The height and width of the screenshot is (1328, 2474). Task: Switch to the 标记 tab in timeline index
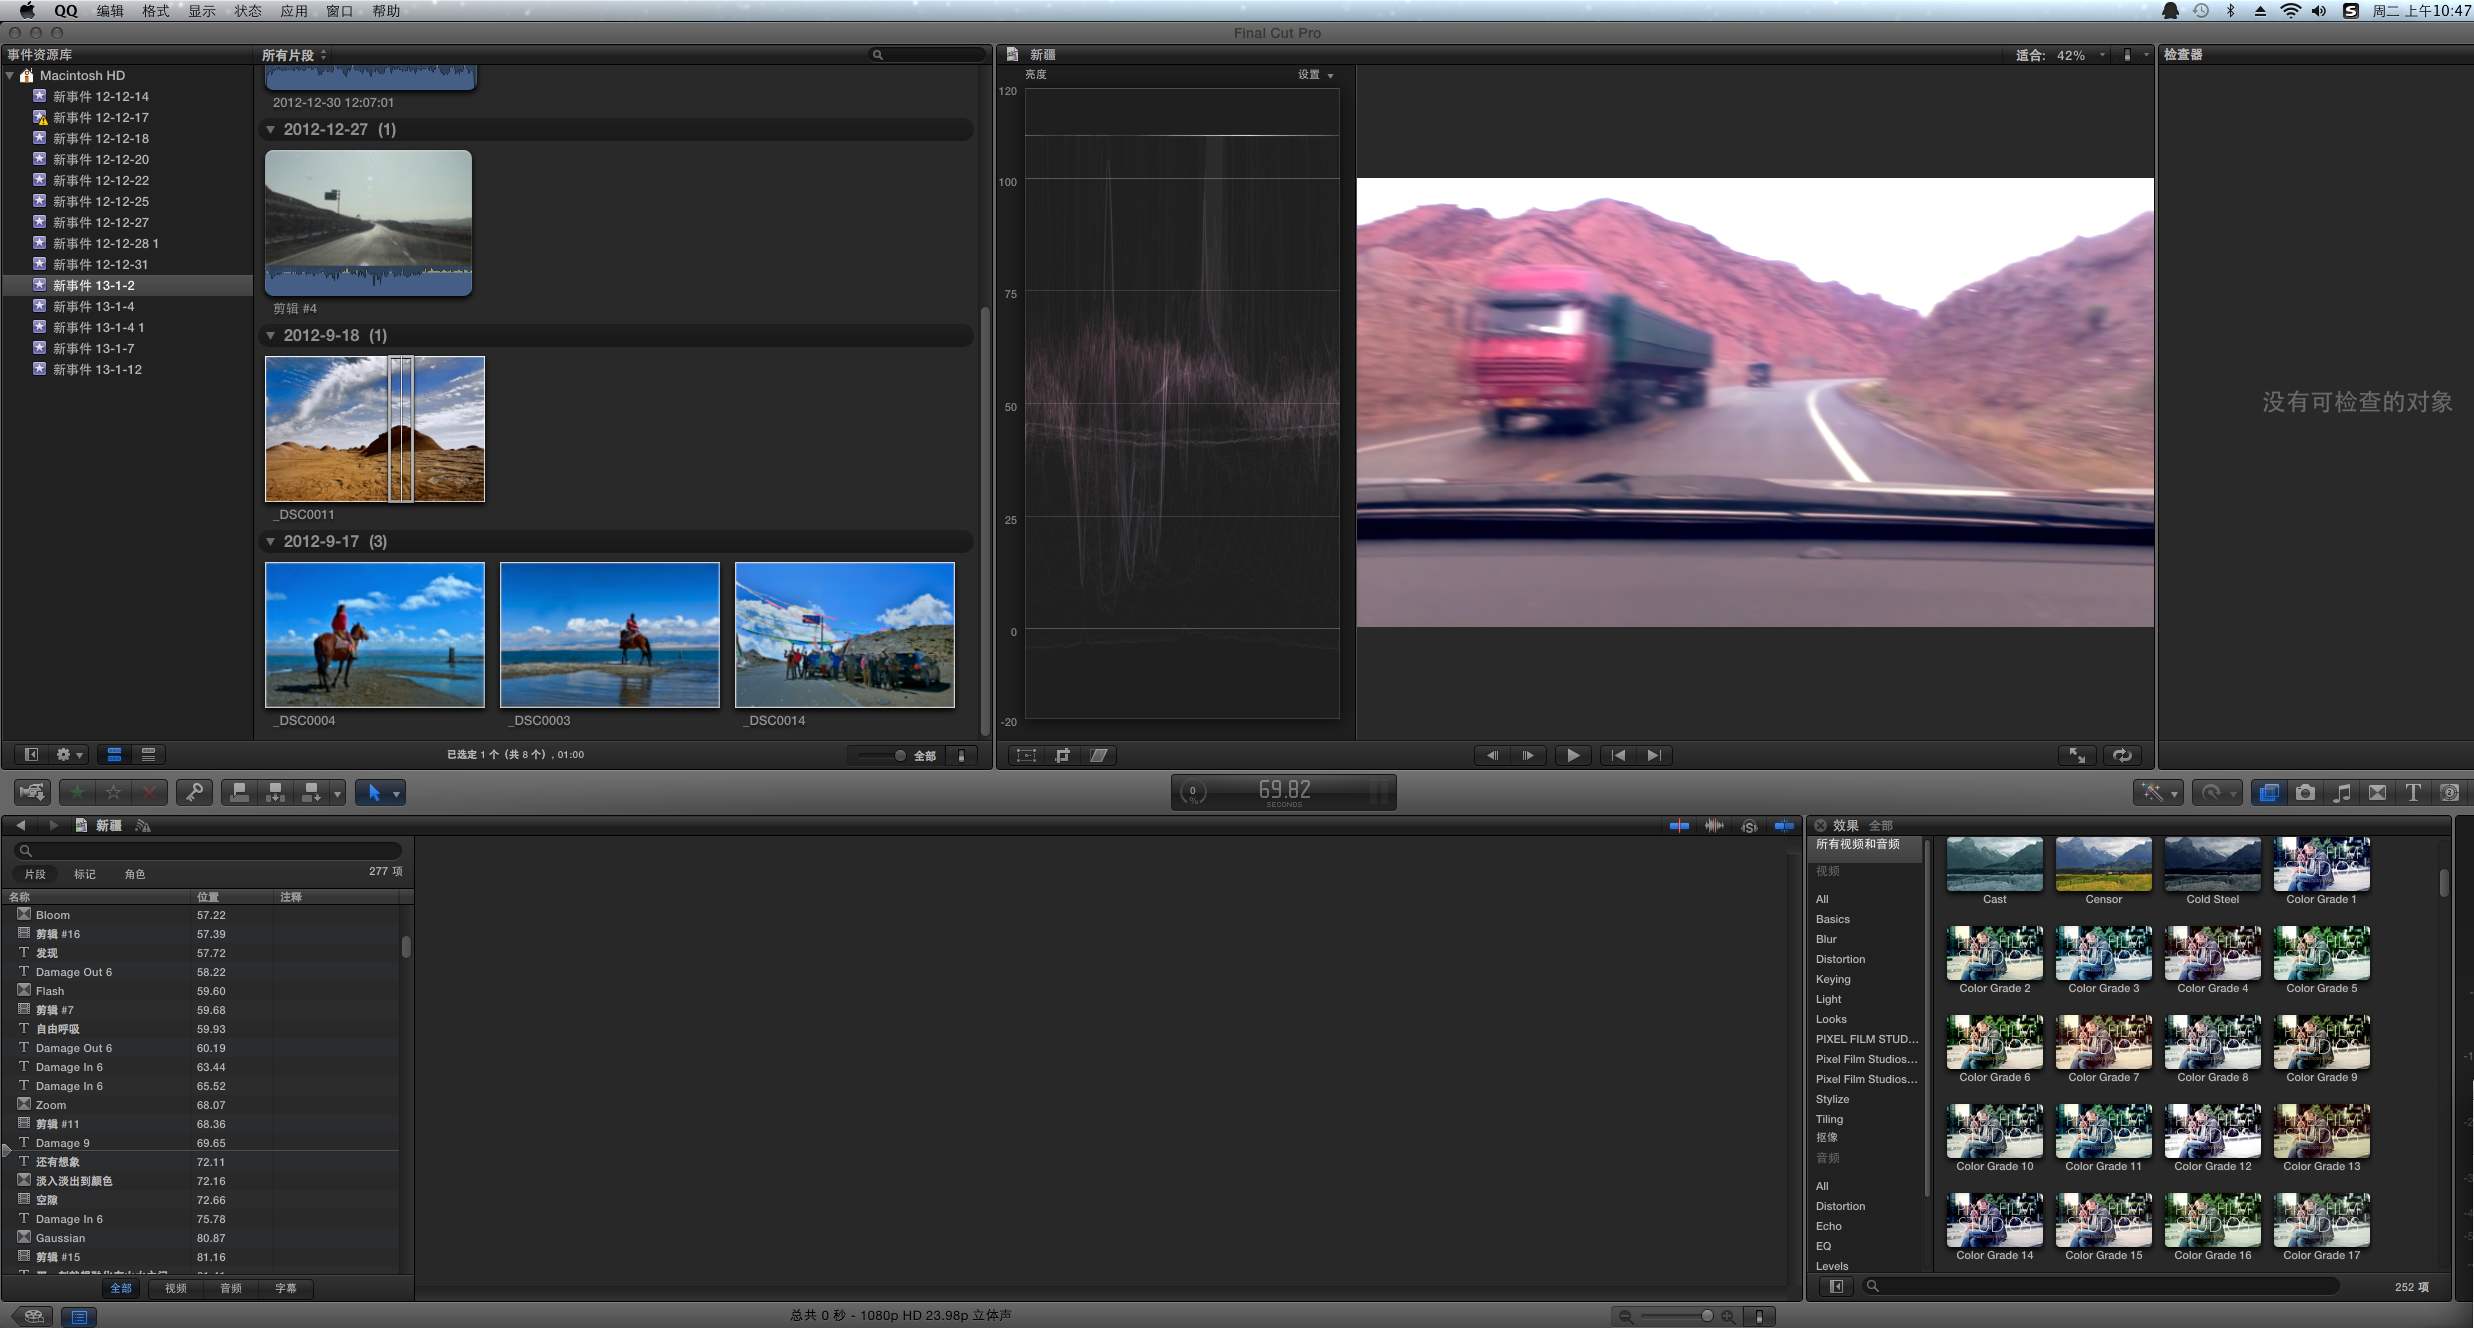coord(85,874)
